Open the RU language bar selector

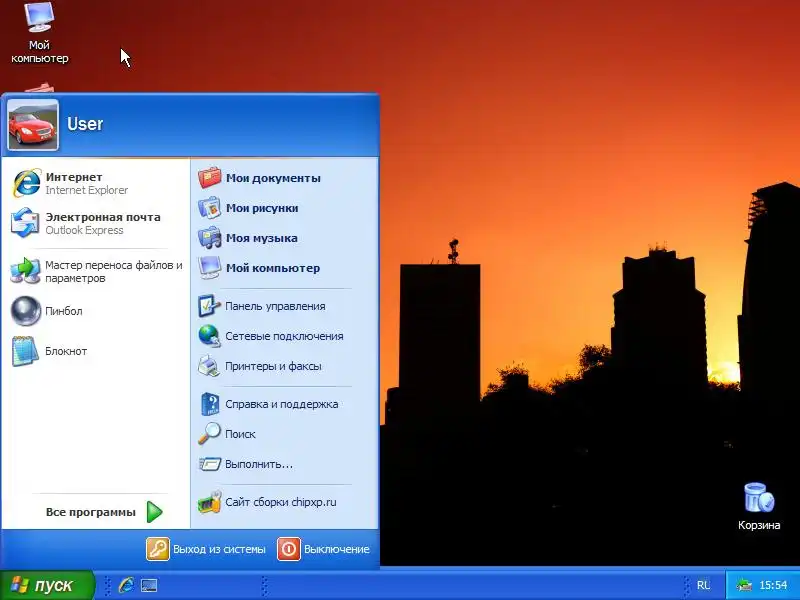point(704,585)
